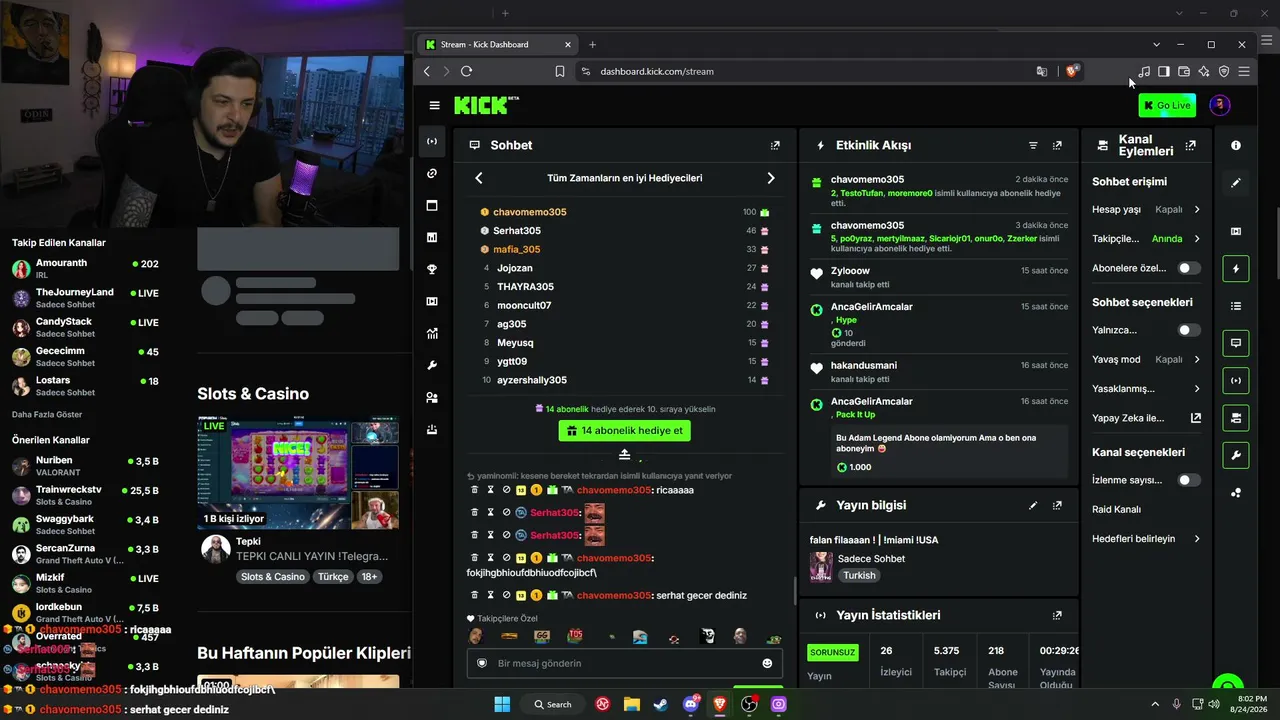Click the Daha Fazla Göster link
Screen dimensions: 1280x720
(47, 414)
